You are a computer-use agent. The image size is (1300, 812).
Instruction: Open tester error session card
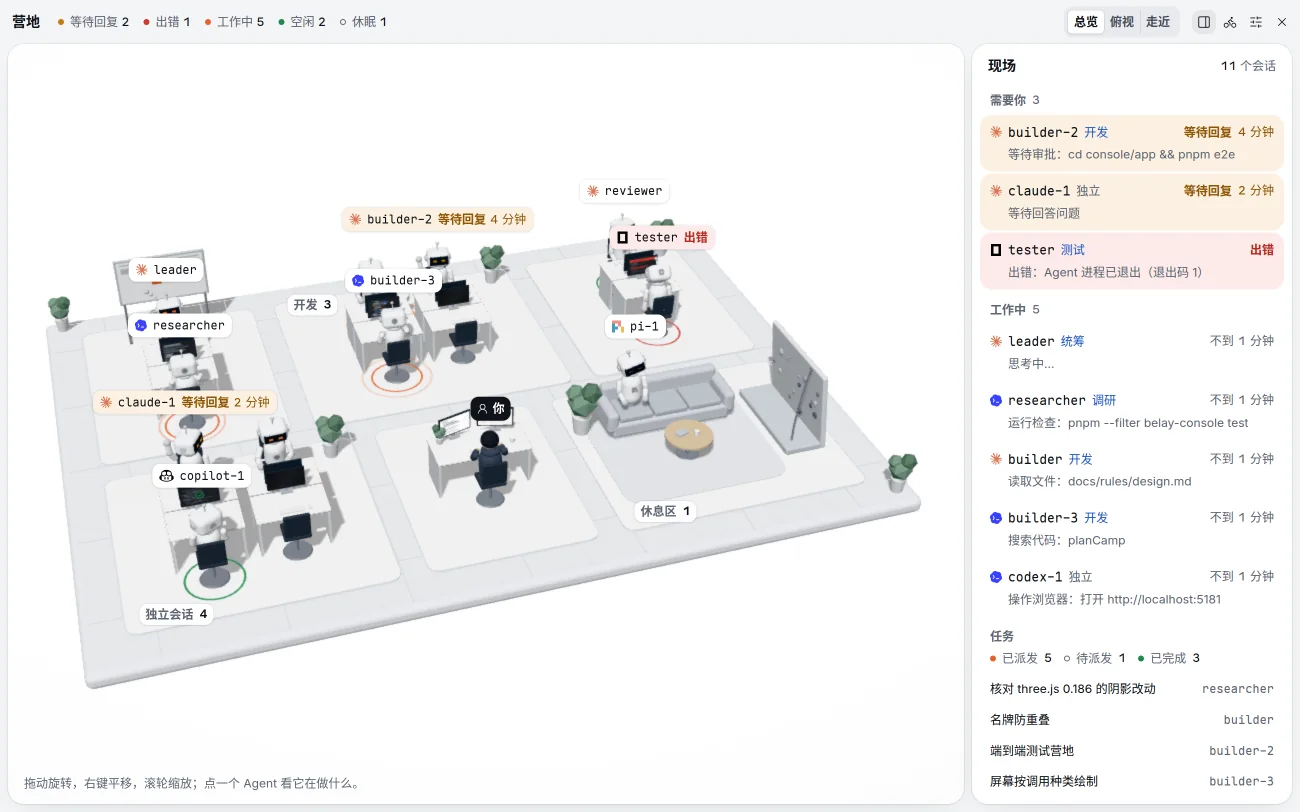click(1132, 260)
